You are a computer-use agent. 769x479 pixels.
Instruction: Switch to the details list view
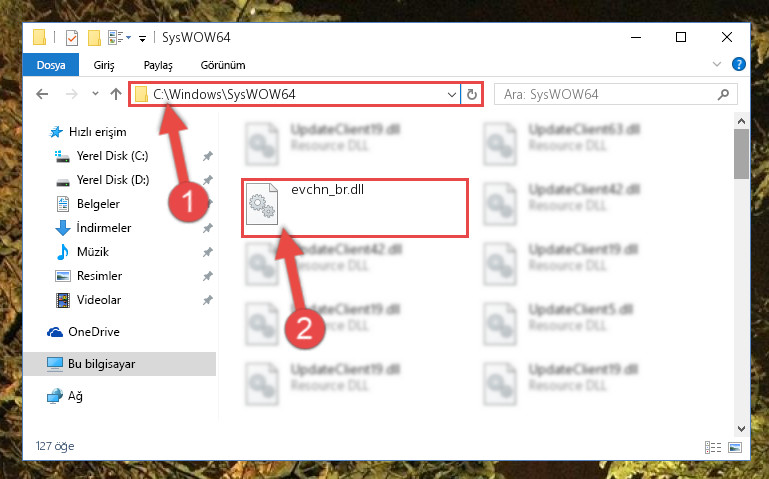pos(713,447)
